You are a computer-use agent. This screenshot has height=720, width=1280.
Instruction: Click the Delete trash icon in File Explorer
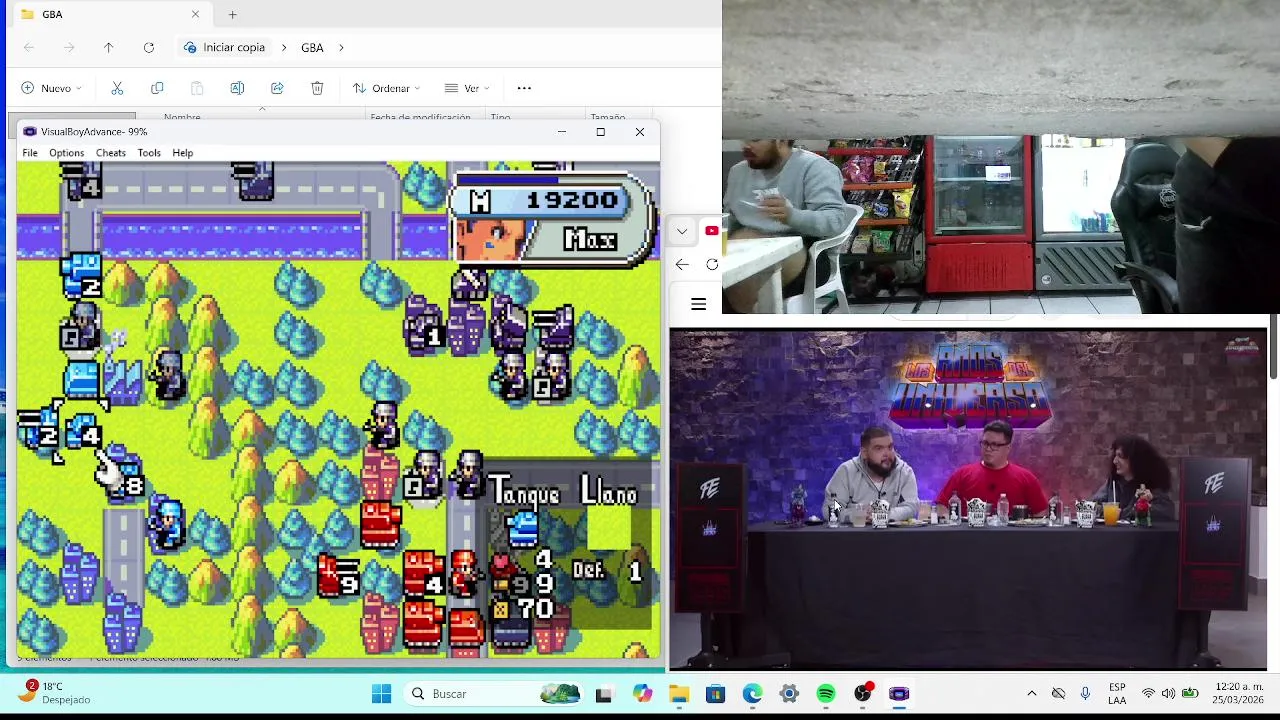(x=317, y=88)
